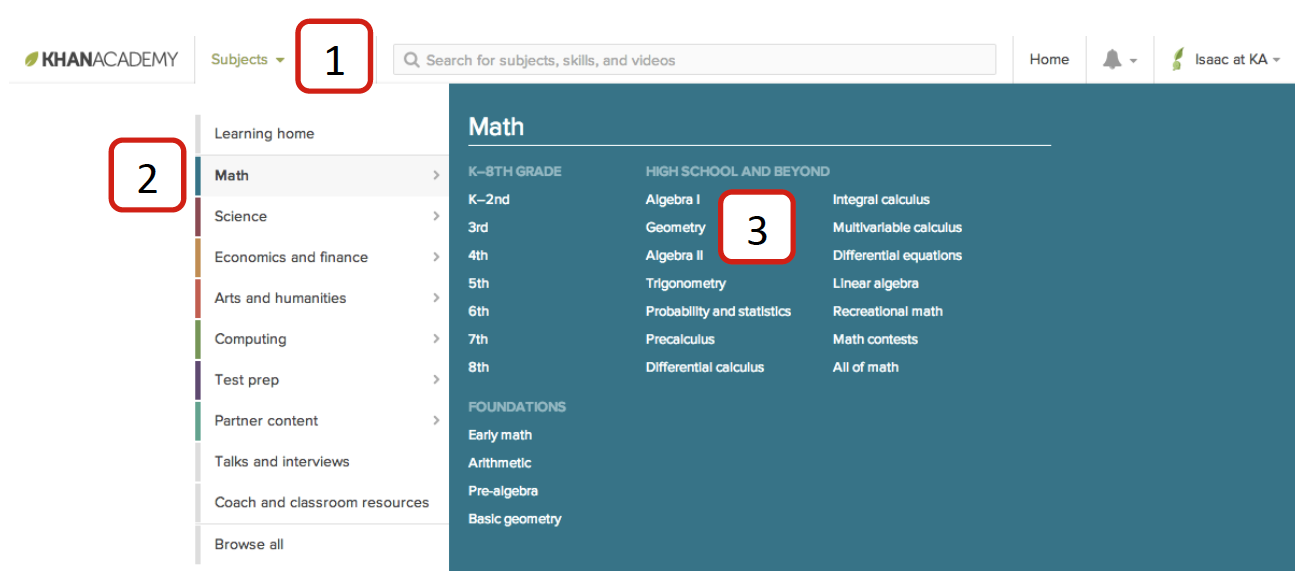Expand the Test prep chevron
This screenshot has height=576, width=1301.
click(x=436, y=380)
